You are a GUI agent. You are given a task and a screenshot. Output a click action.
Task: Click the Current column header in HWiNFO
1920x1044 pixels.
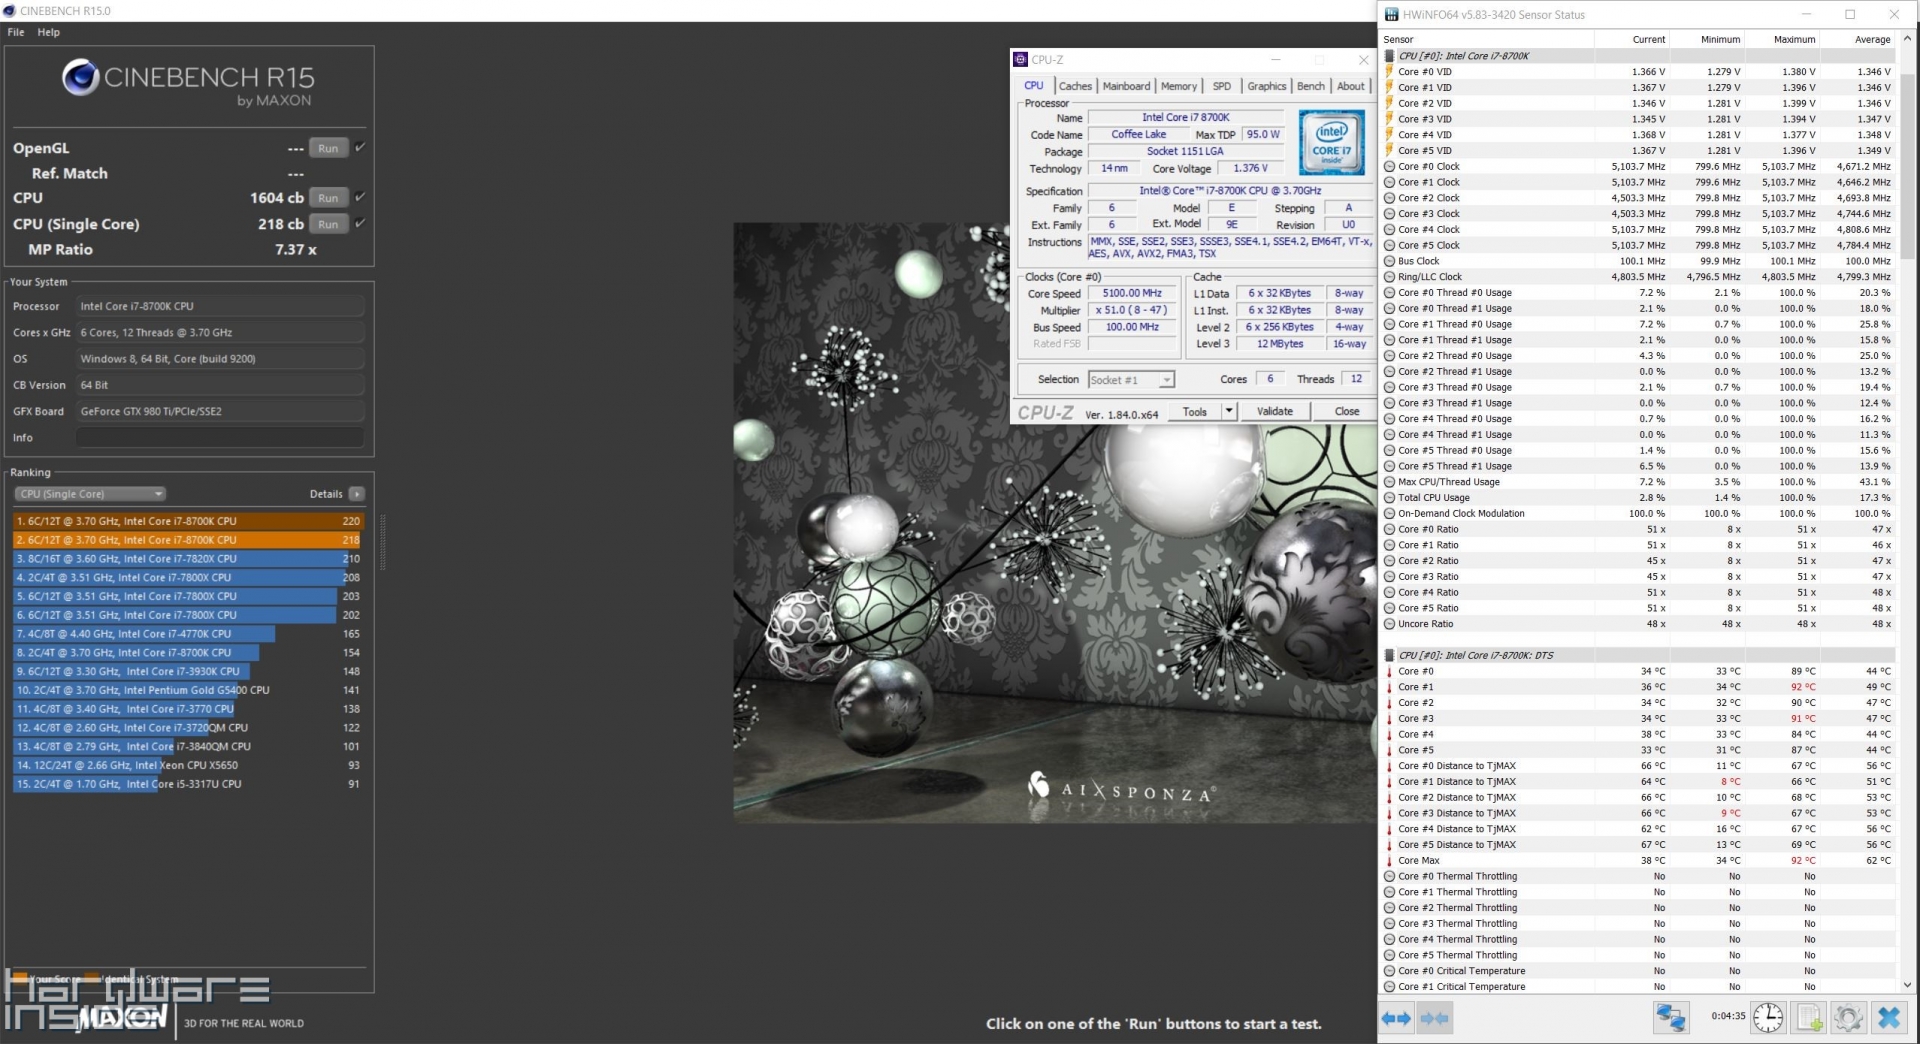(1648, 40)
